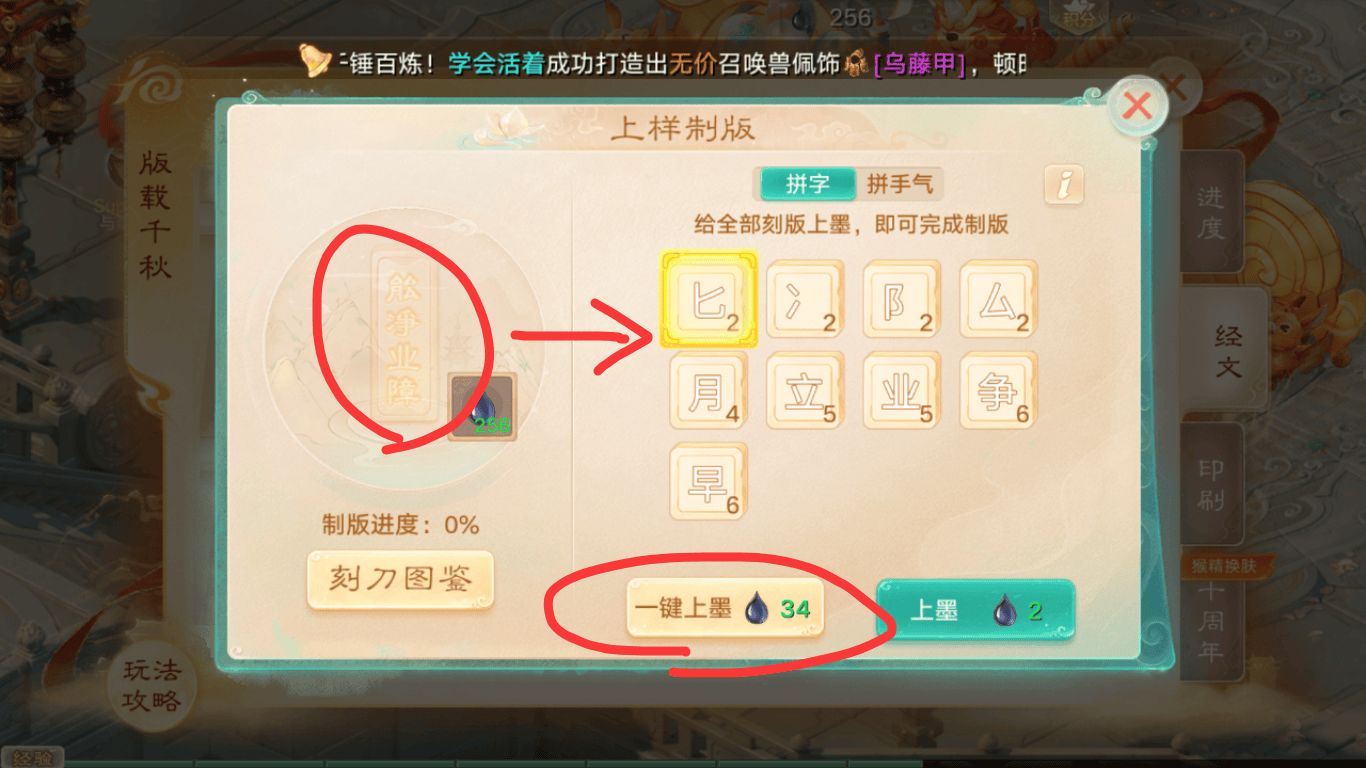Select the 立 character tile
The height and width of the screenshot is (768, 1366).
coord(805,391)
